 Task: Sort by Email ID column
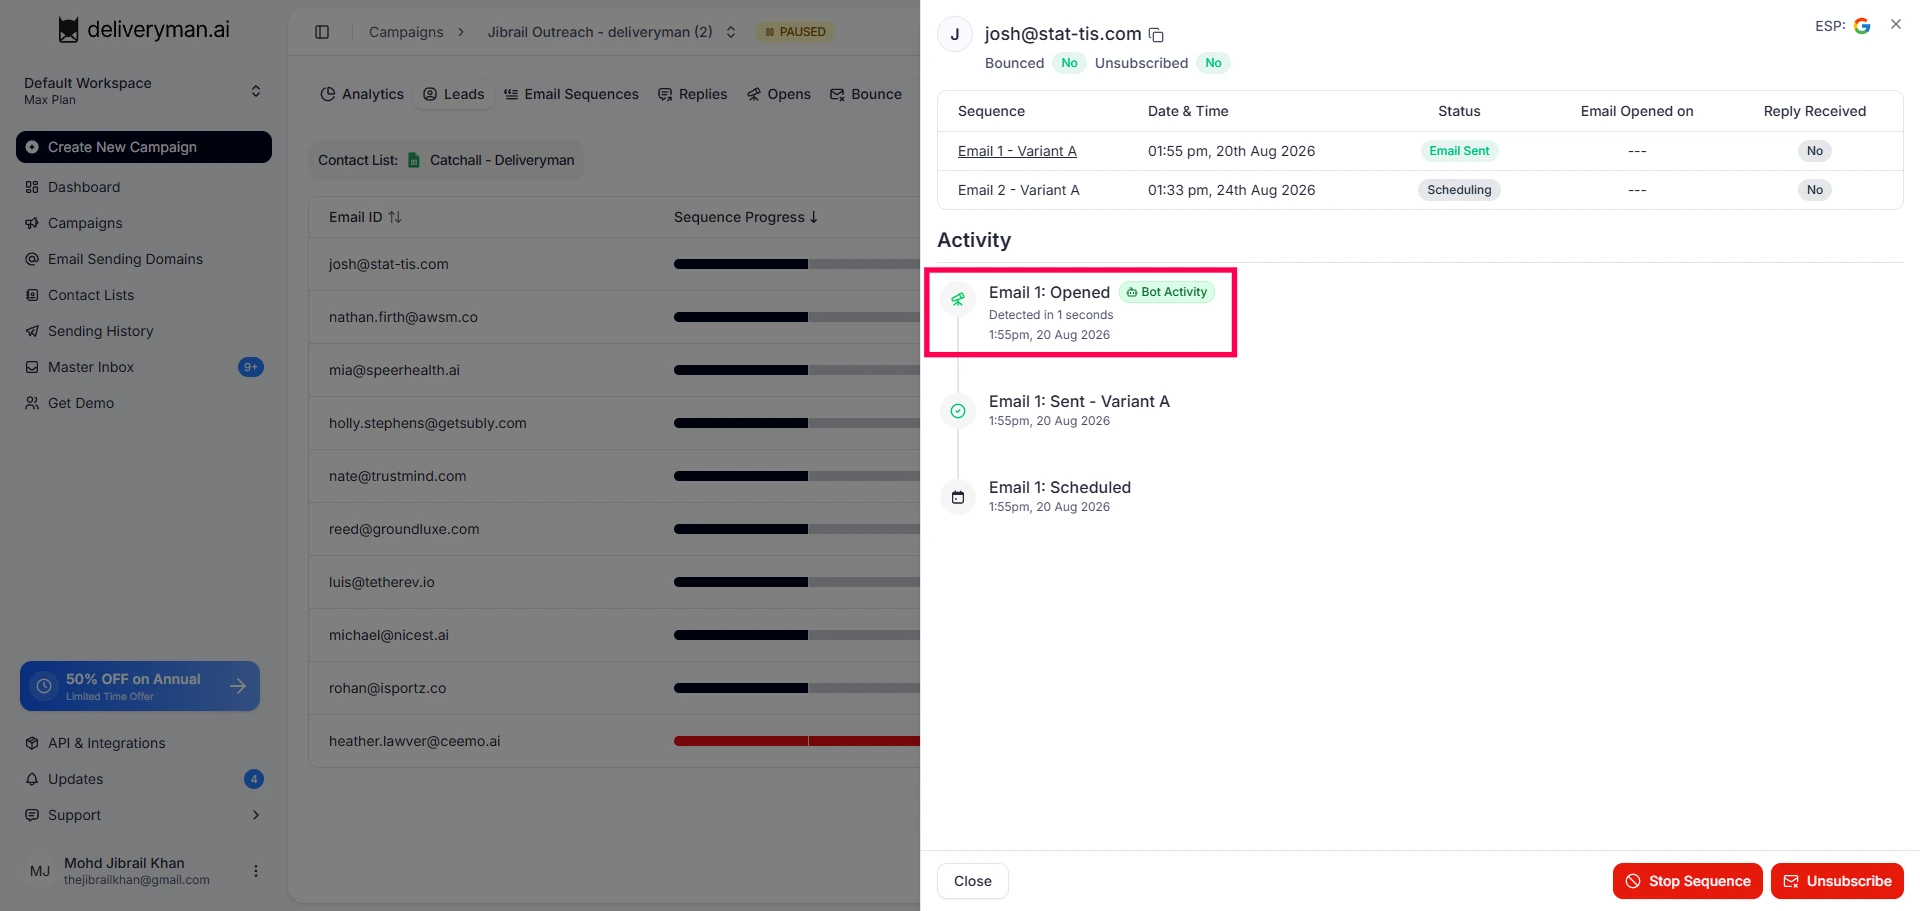click(x=365, y=217)
